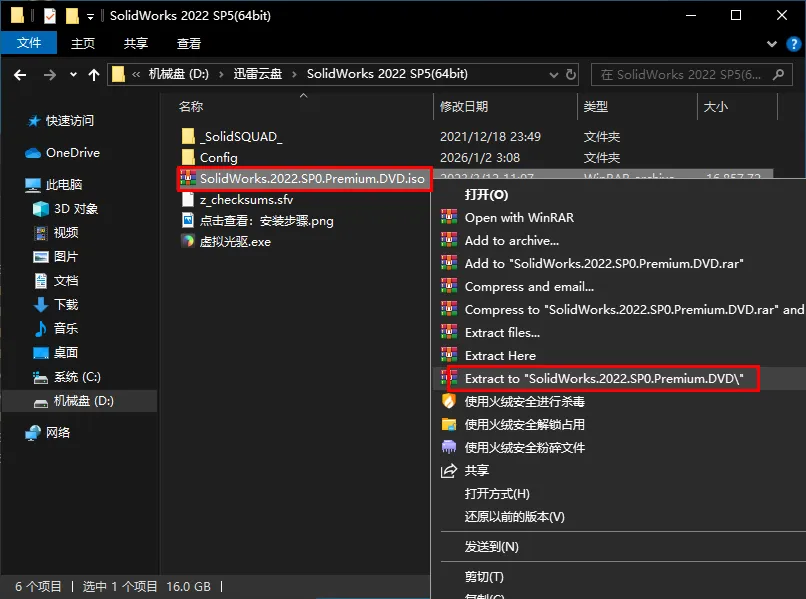
Task: Choose 使用火绒安全粉碎文件 in context menu
Action: (x=524, y=448)
